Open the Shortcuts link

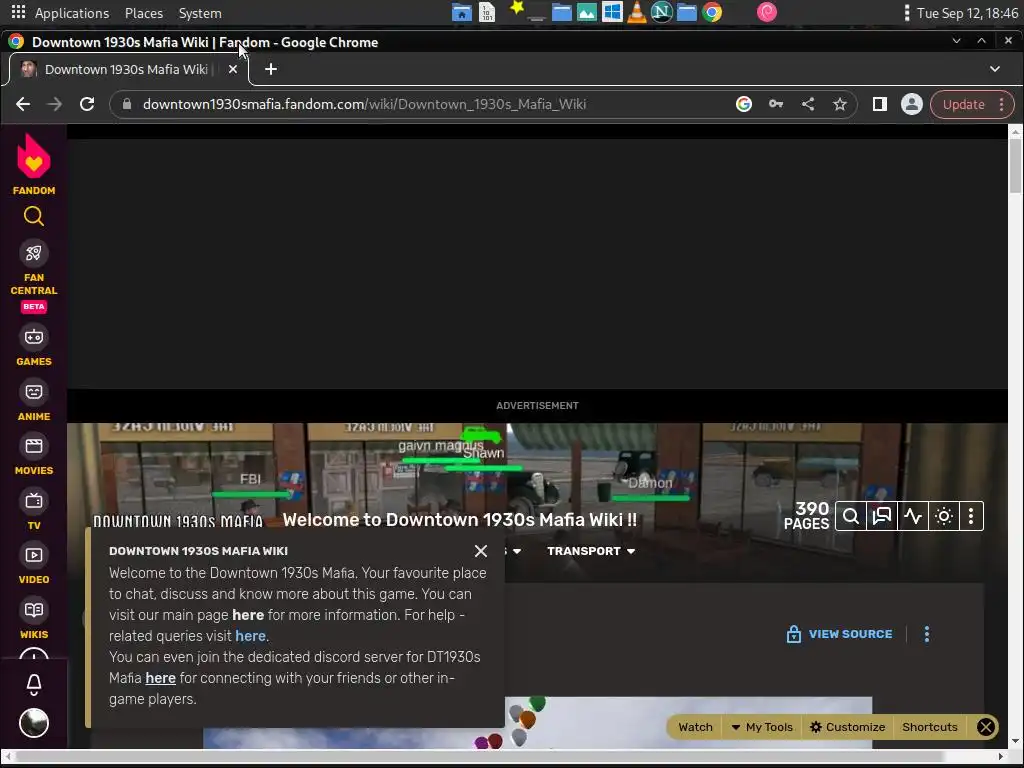pyautogui.click(x=929, y=727)
